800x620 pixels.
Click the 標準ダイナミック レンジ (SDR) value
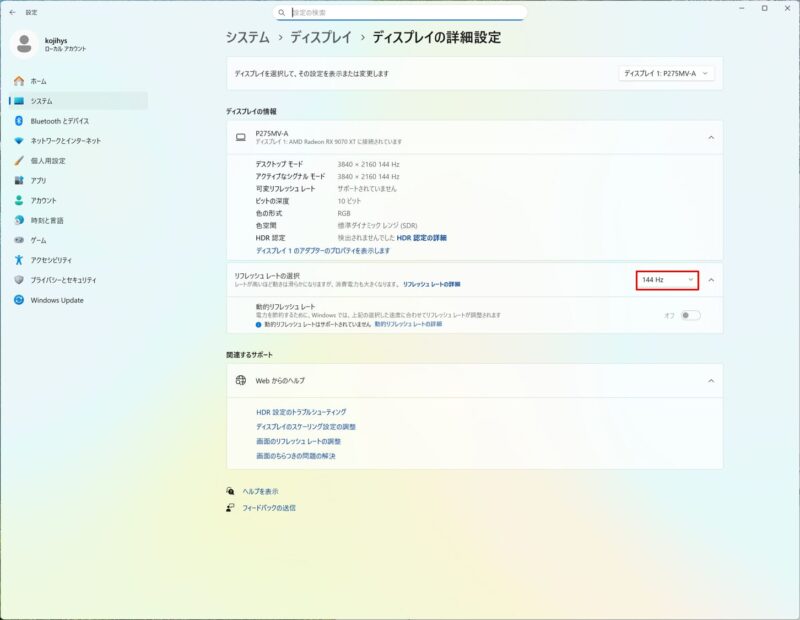377,226
